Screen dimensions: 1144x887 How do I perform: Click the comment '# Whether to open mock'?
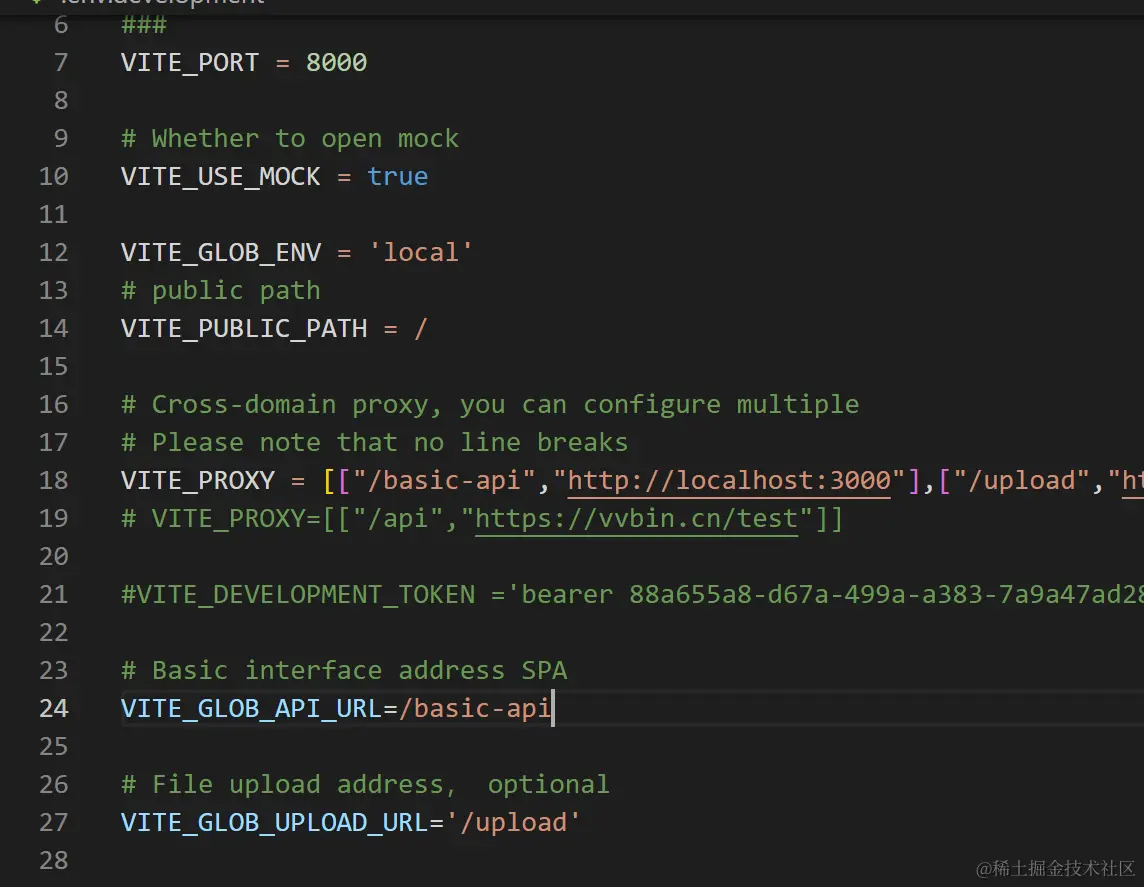click(x=290, y=139)
